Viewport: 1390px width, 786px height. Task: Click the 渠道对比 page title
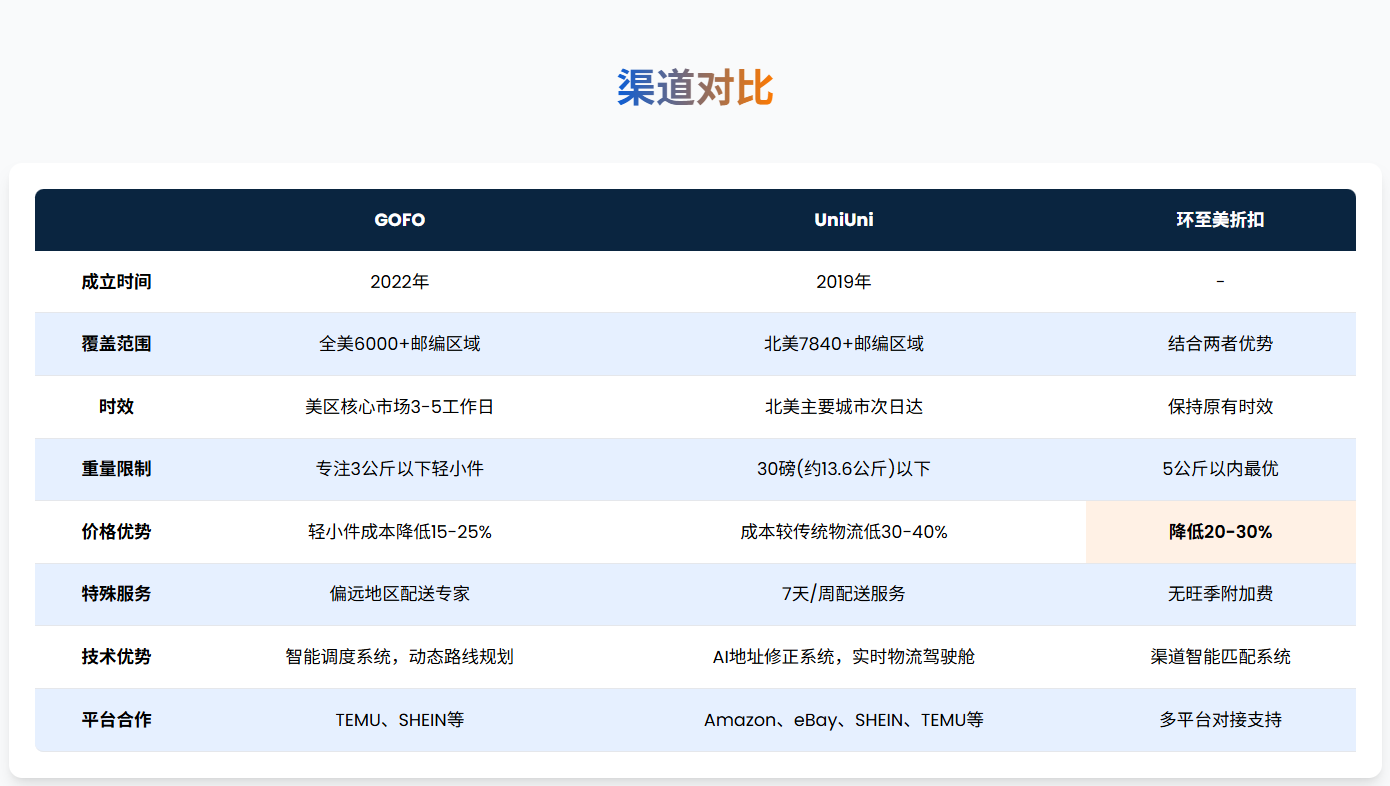694,89
